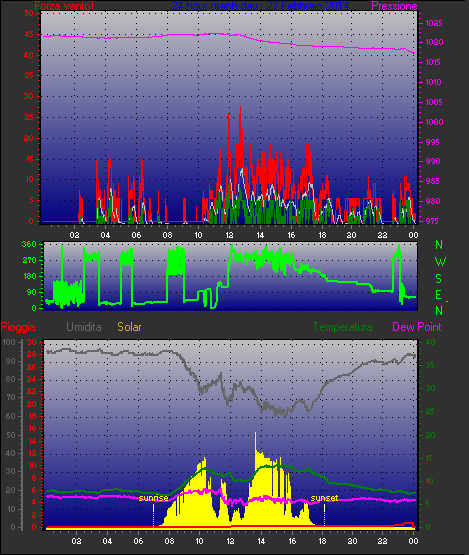Viewport: 469px width, 555px height.
Task: Click the 'Temperatura' legend label
Action: (342, 327)
